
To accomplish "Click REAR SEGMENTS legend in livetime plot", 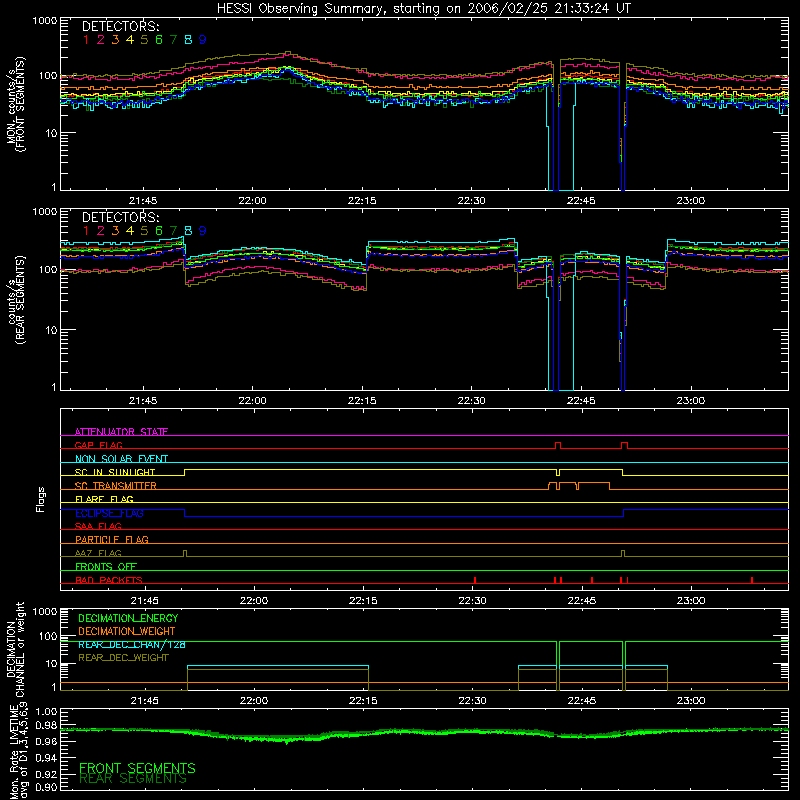I will click(133, 779).
